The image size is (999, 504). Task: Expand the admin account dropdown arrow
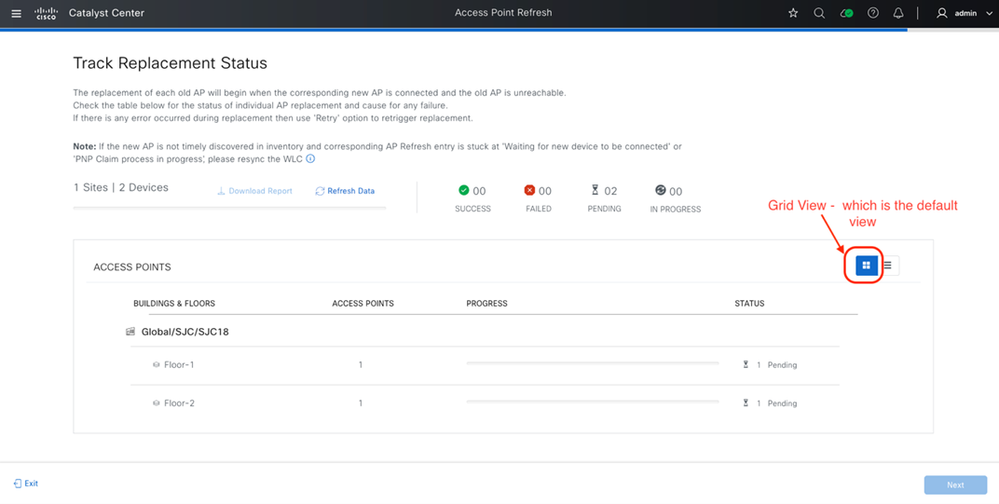pyautogui.click(x=988, y=13)
